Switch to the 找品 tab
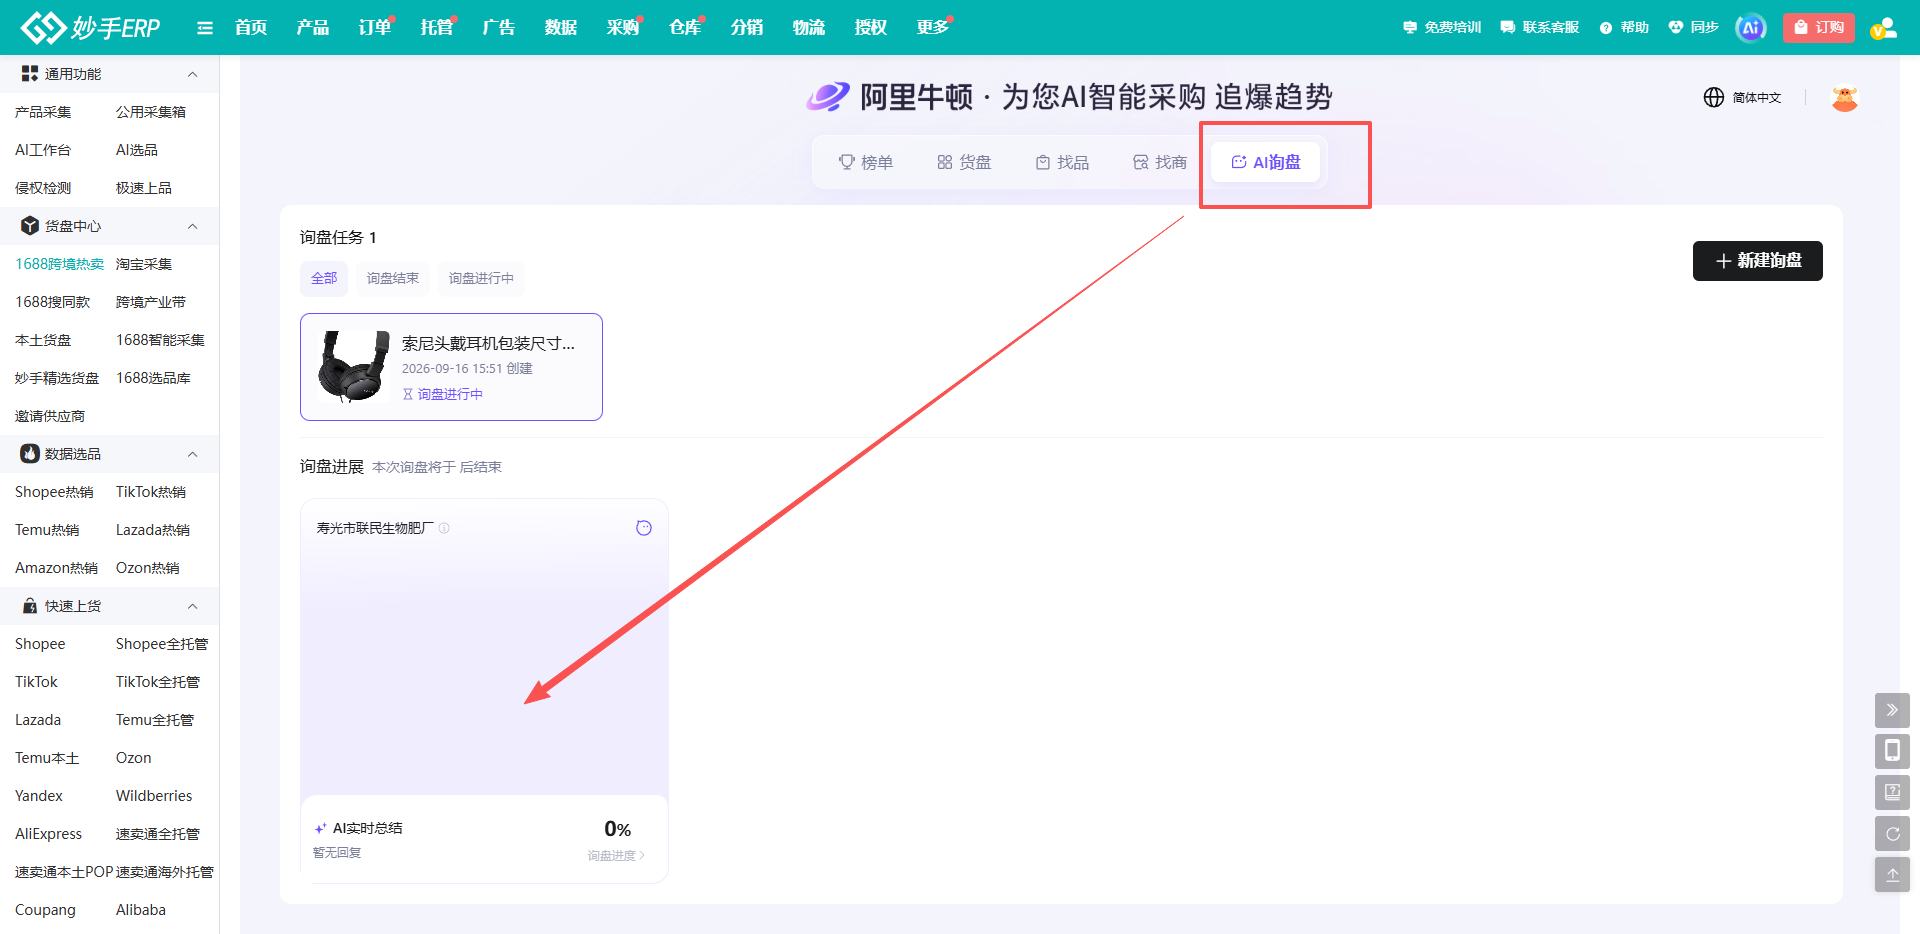1920x934 pixels. point(1062,162)
